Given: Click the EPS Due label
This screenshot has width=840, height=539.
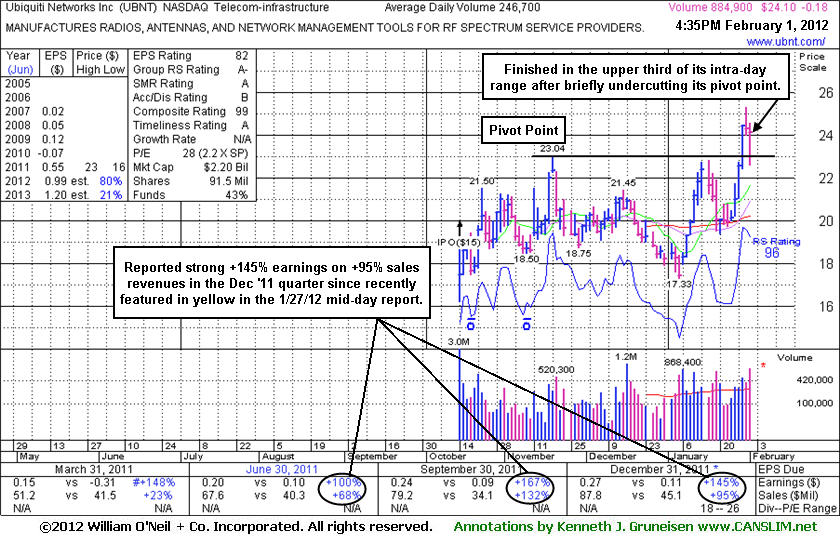Looking at the screenshot, I should coord(781,469).
